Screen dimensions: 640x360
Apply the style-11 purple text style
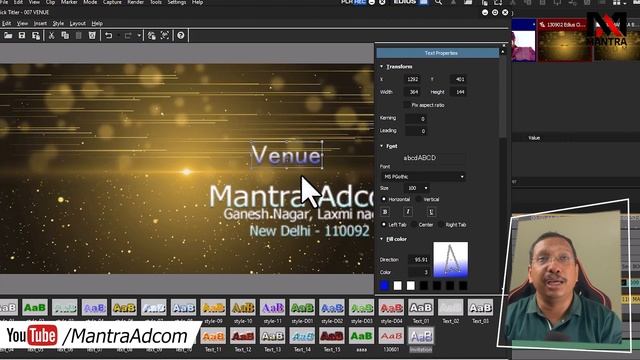[273, 308]
